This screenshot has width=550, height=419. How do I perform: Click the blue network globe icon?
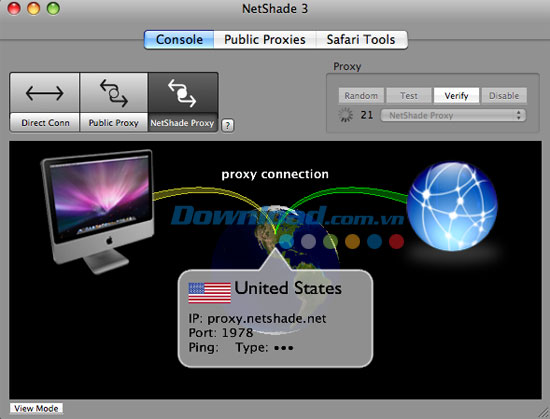[x=452, y=207]
